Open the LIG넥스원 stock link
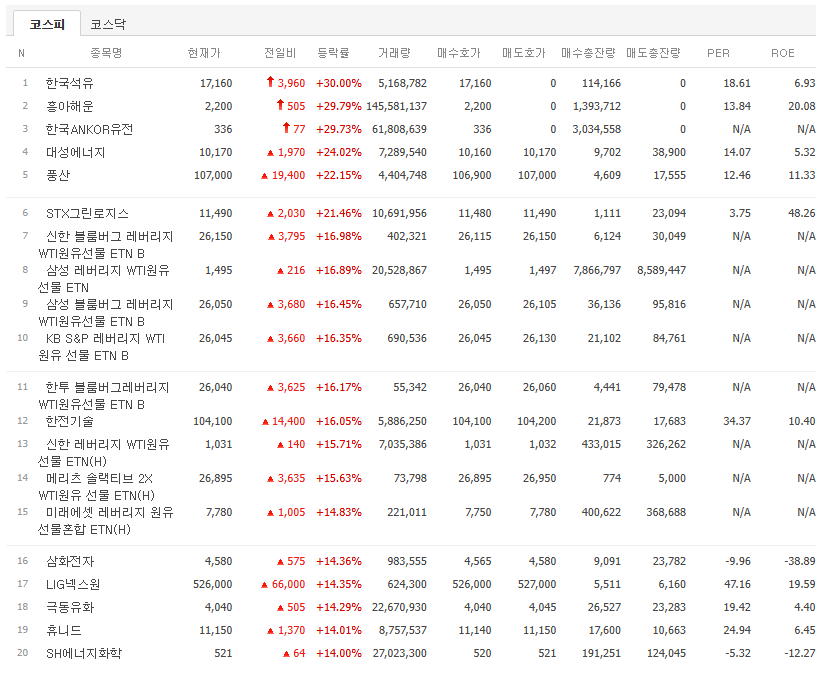830x673 pixels. click(73, 585)
